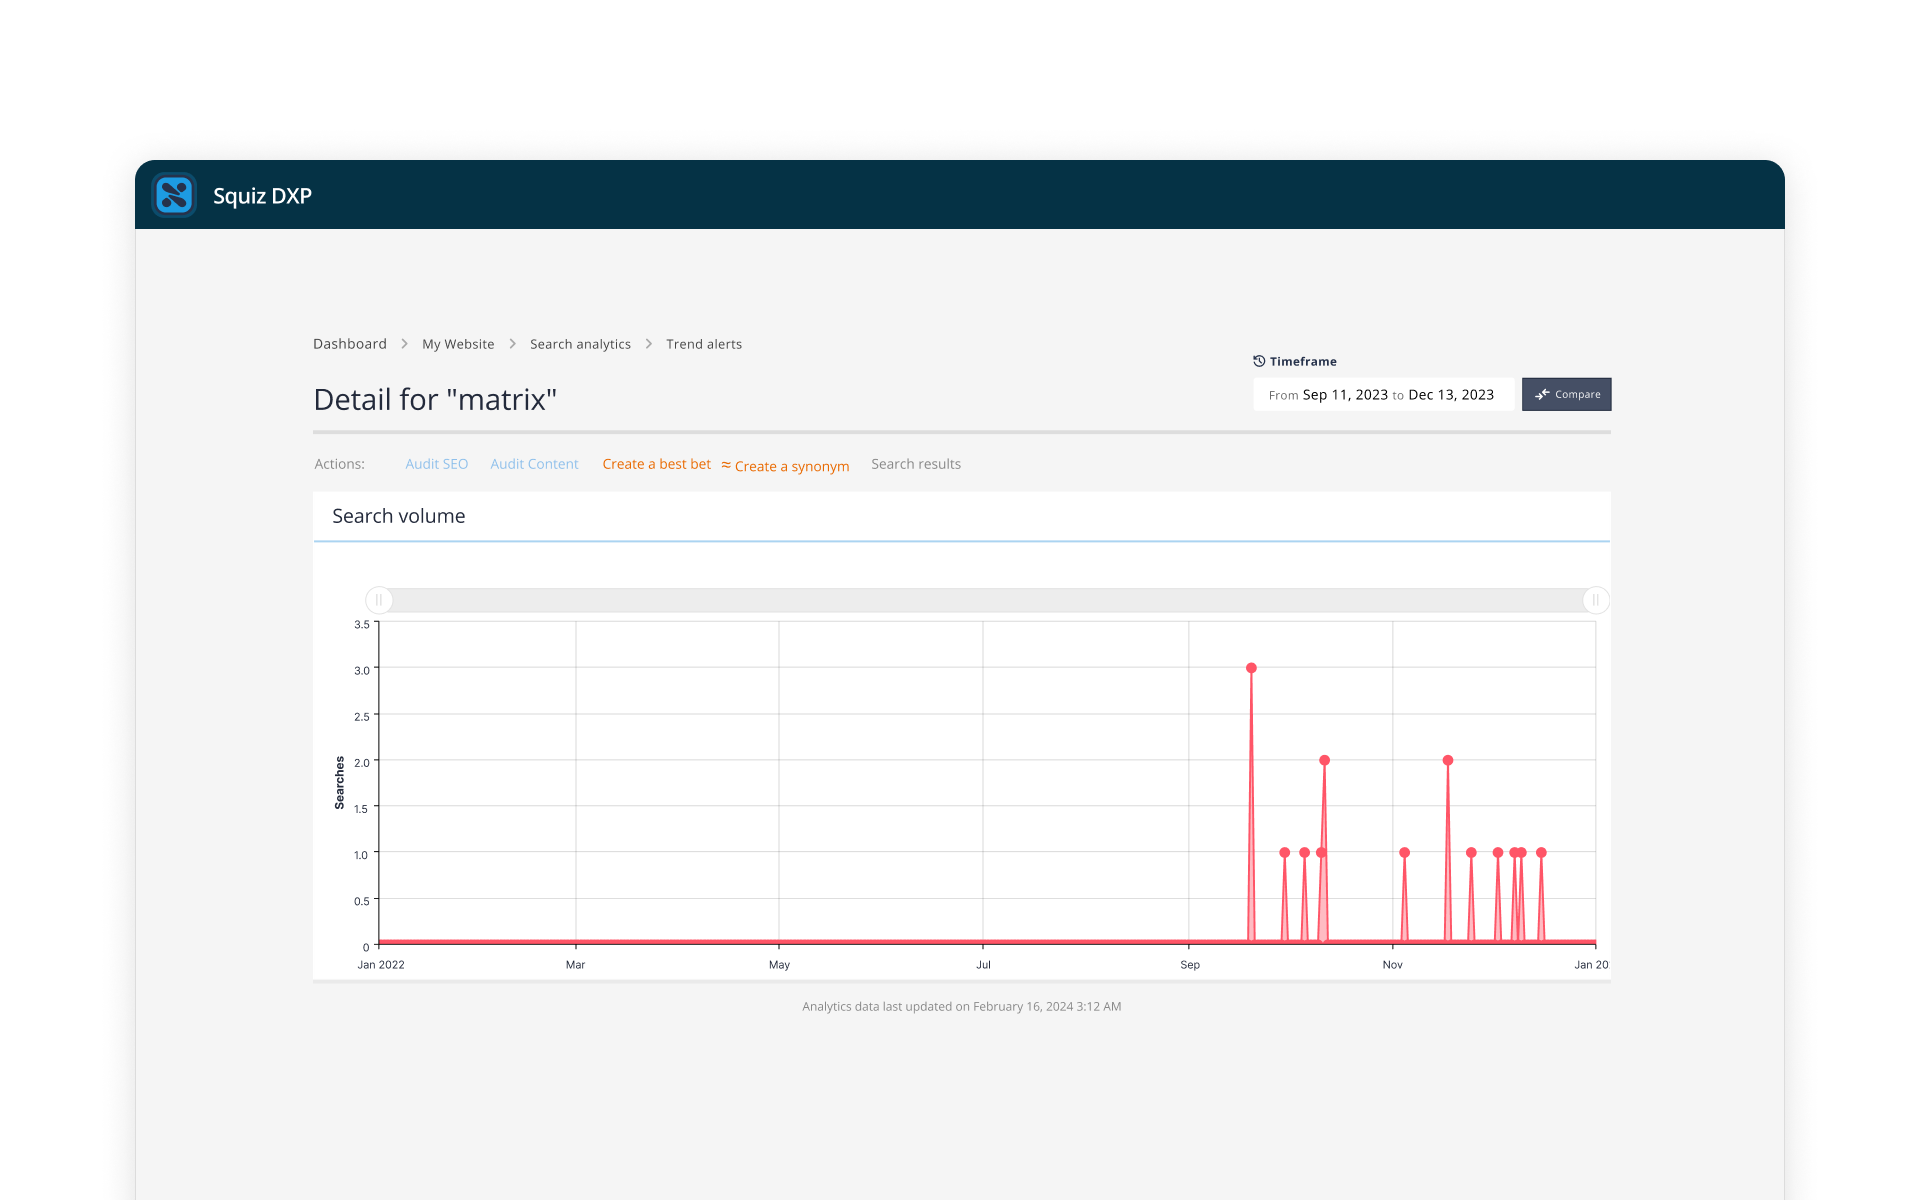This screenshot has height=1200, width=1920.
Task: Open the Dashboard breadcrumb
Action: pos(350,344)
